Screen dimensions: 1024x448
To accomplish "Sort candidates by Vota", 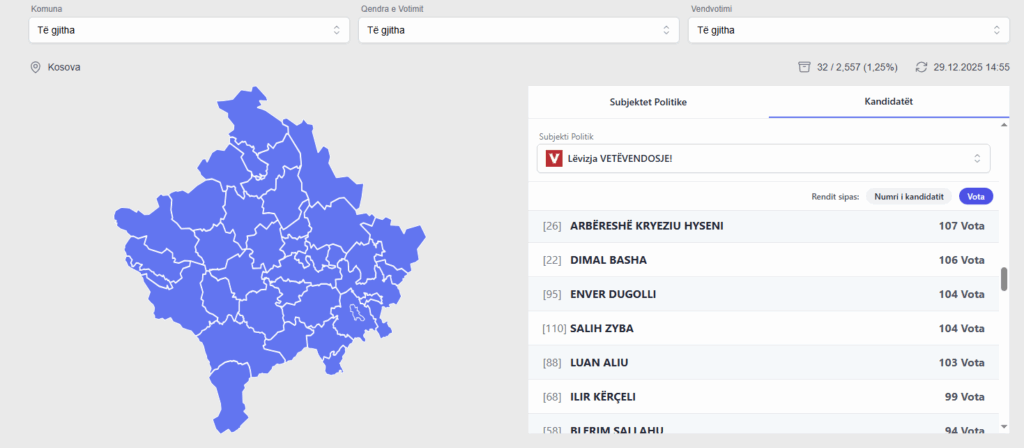I will [x=976, y=196].
